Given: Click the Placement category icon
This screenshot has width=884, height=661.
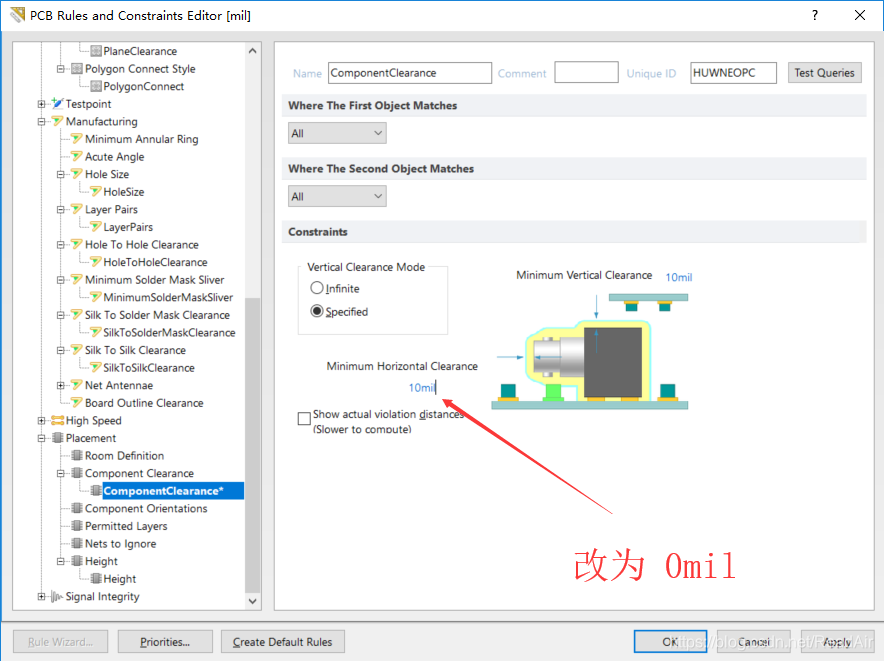Looking at the screenshot, I should [58, 438].
